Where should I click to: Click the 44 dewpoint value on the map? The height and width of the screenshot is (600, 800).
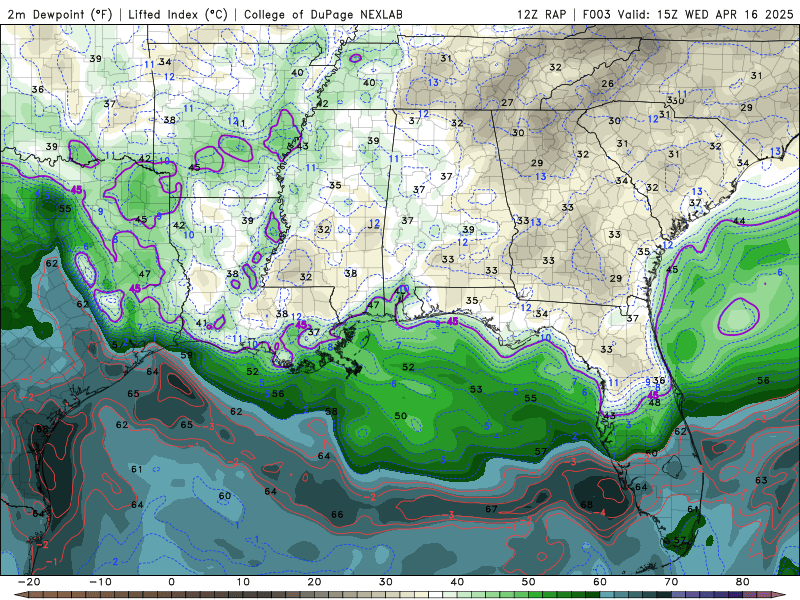click(x=739, y=221)
